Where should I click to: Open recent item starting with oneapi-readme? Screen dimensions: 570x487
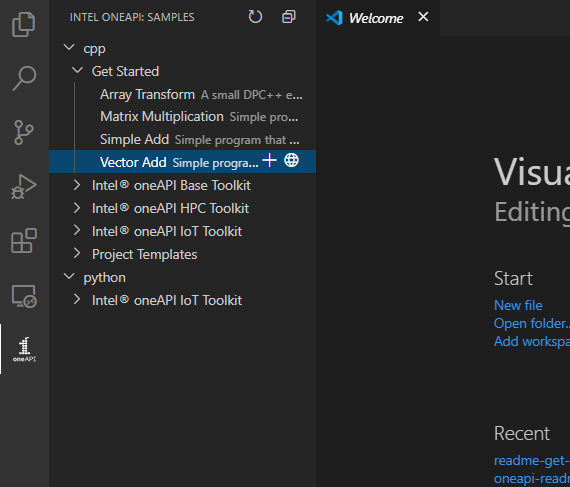(532, 478)
